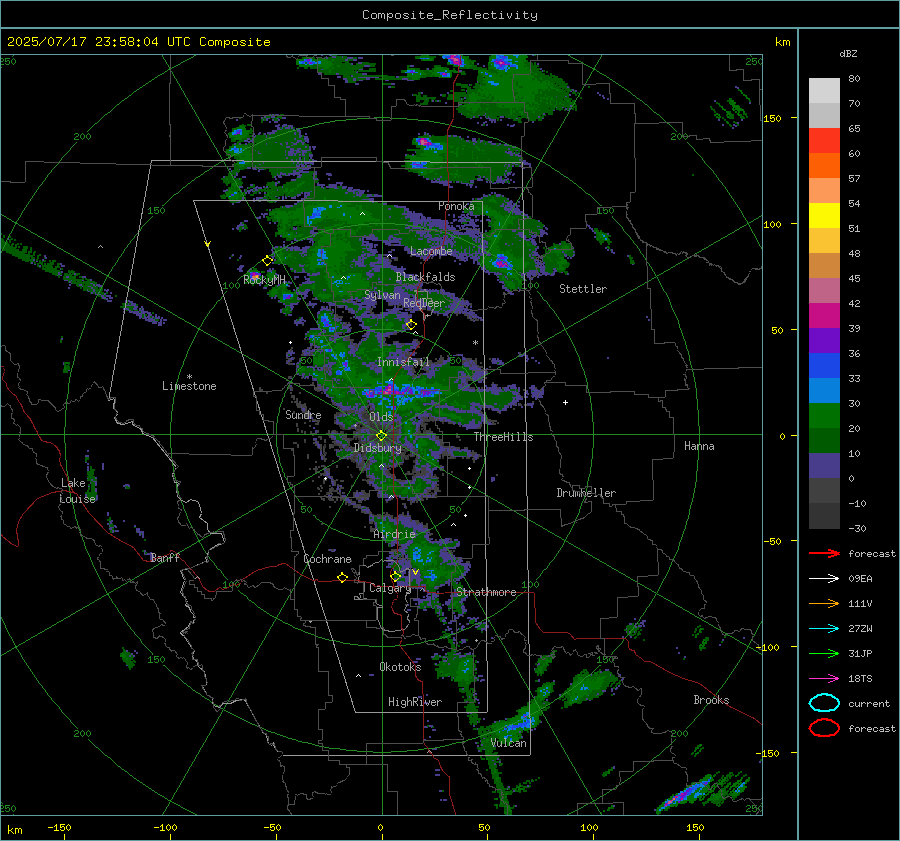Click the red forecast arrow in the legend
This screenshot has height=841, width=900.
coord(824,553)
